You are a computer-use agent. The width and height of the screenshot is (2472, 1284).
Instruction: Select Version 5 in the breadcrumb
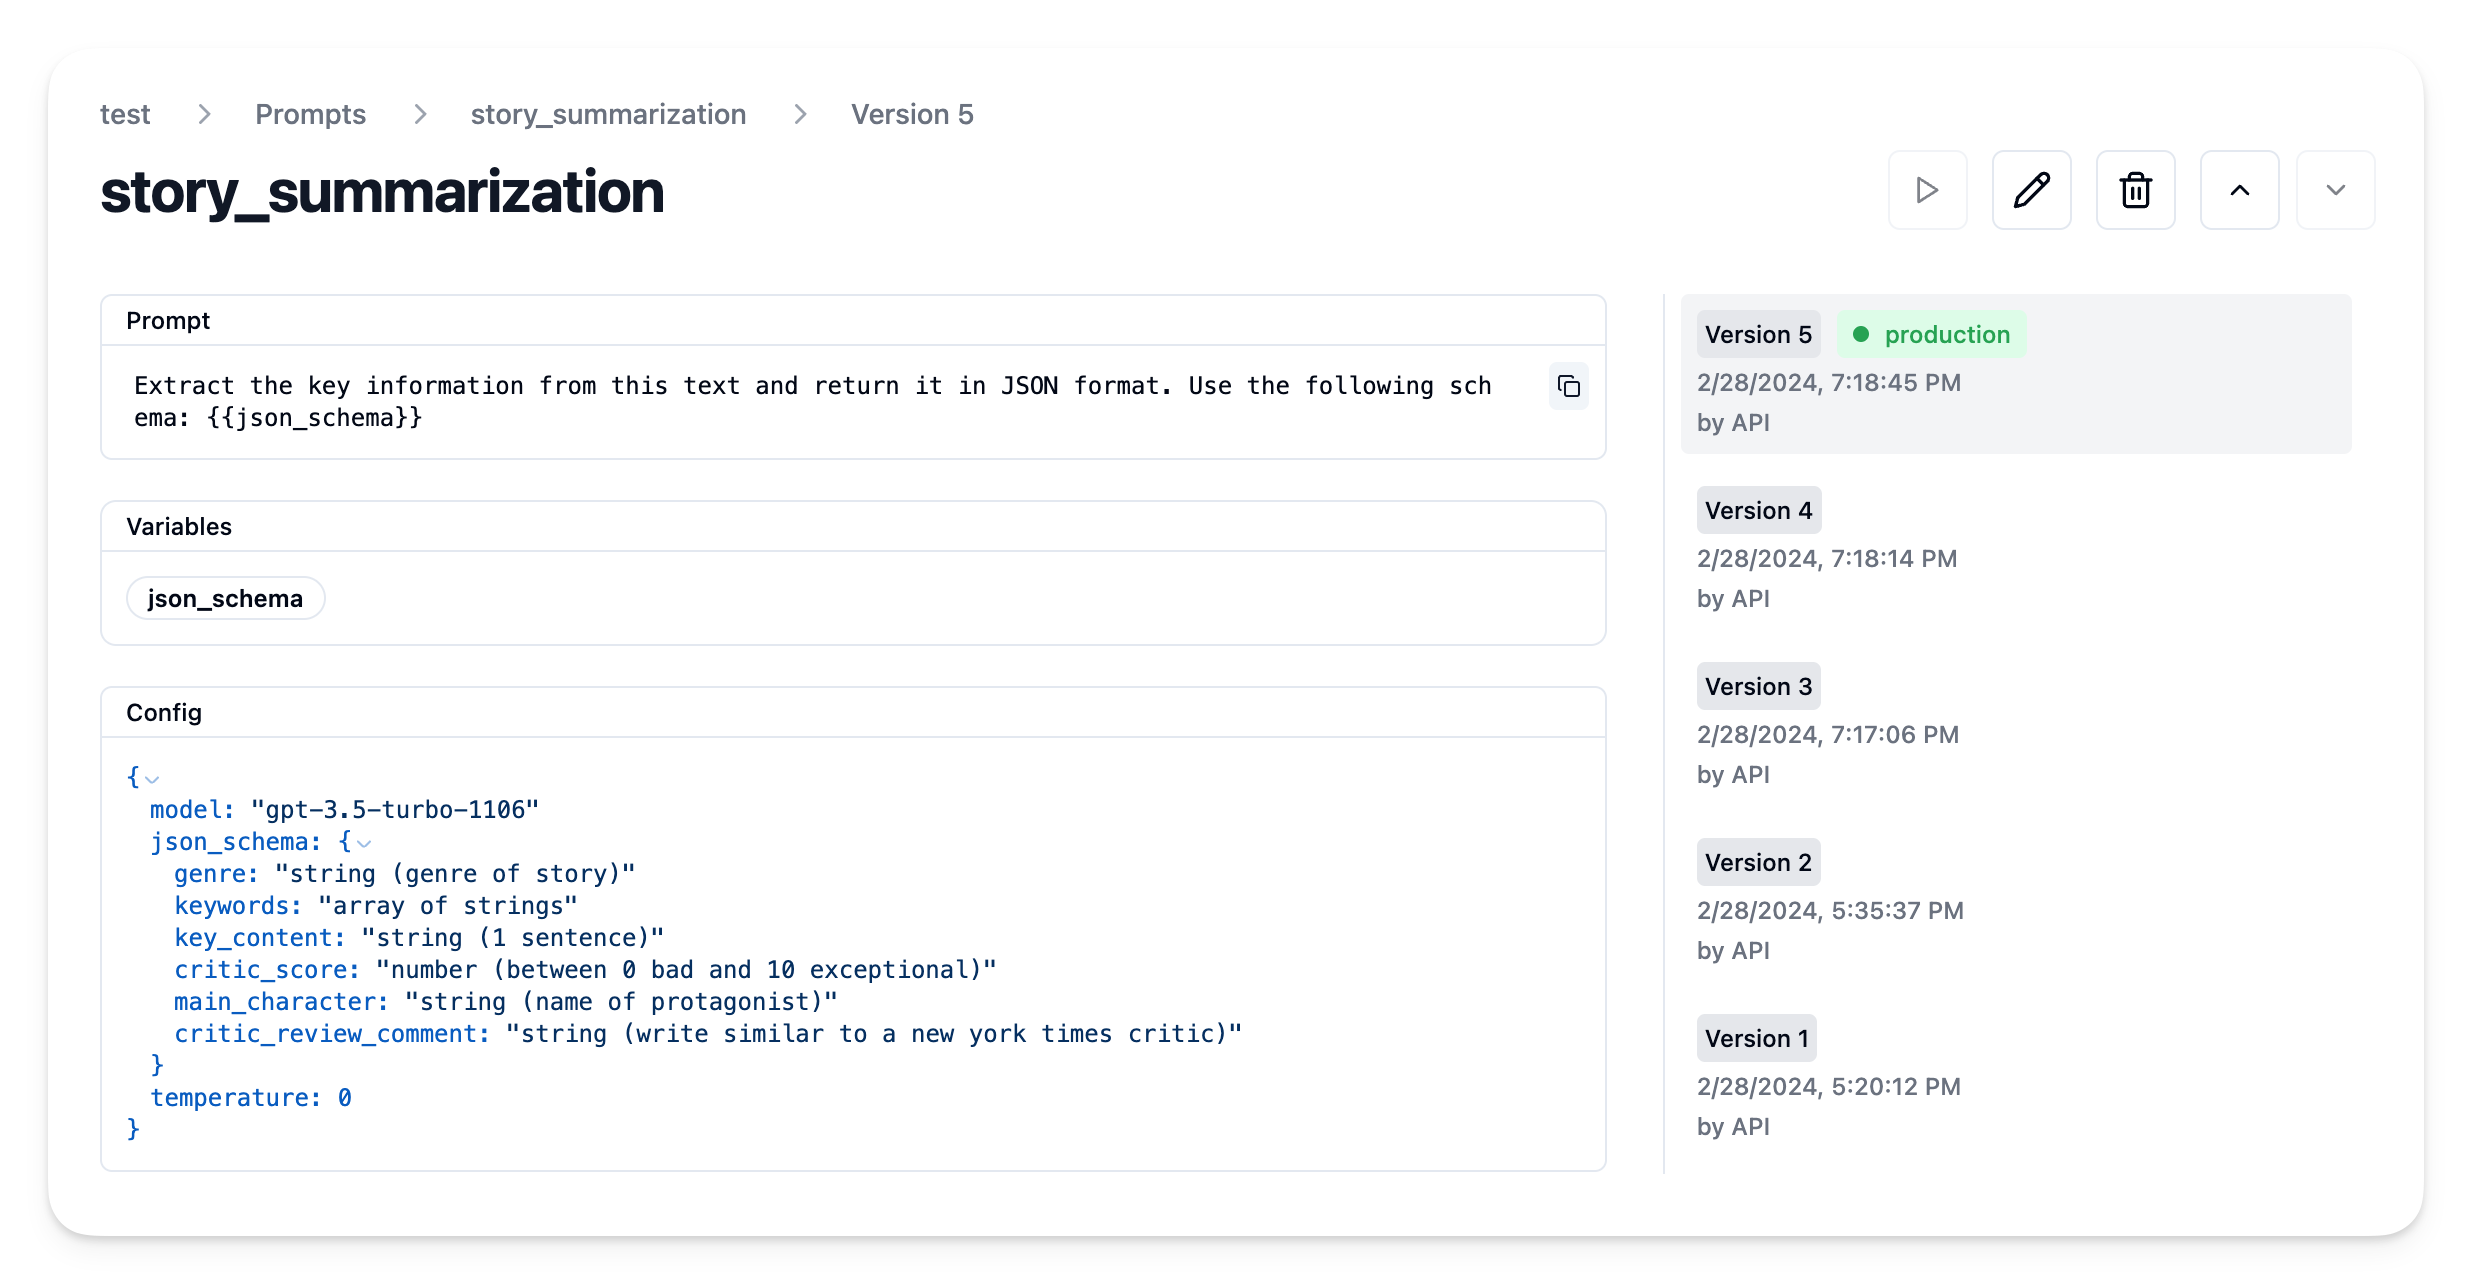tap(911, 114)
